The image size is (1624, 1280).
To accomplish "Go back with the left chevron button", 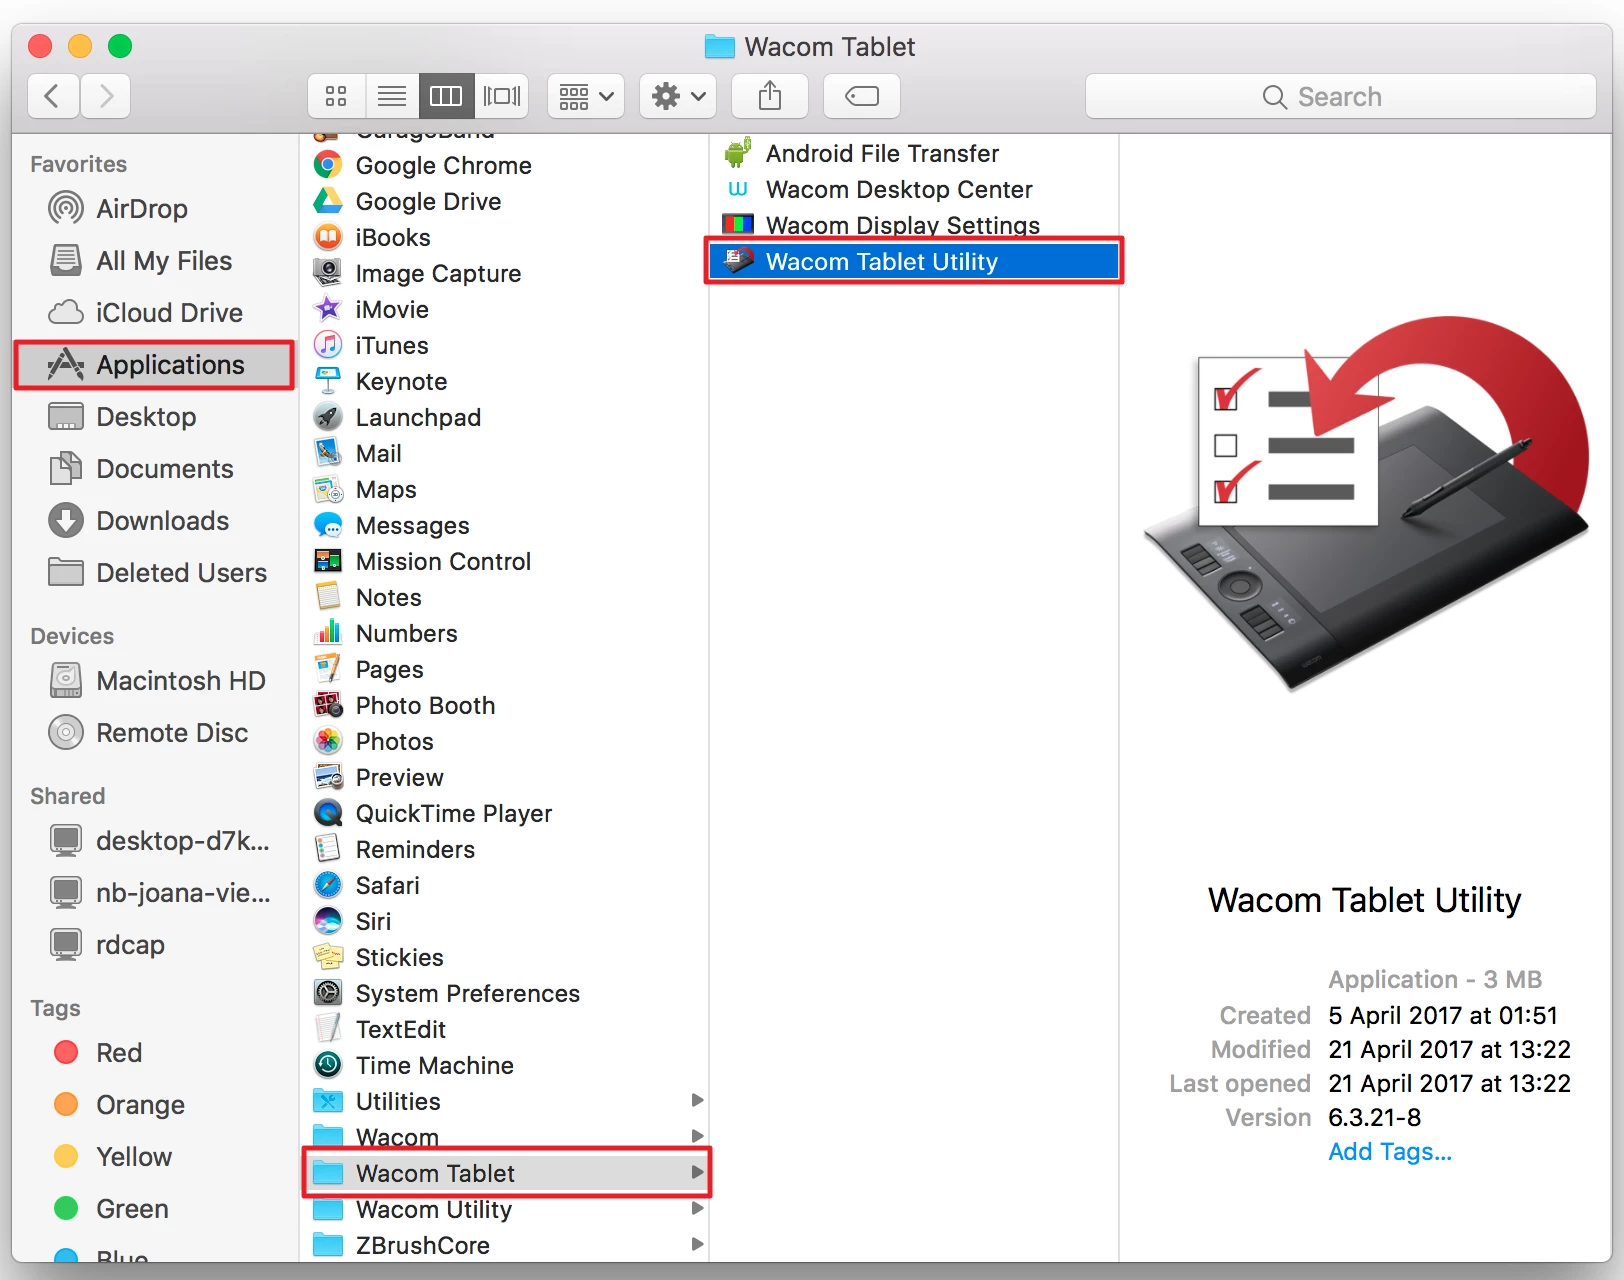I will [x=53, y=96].
